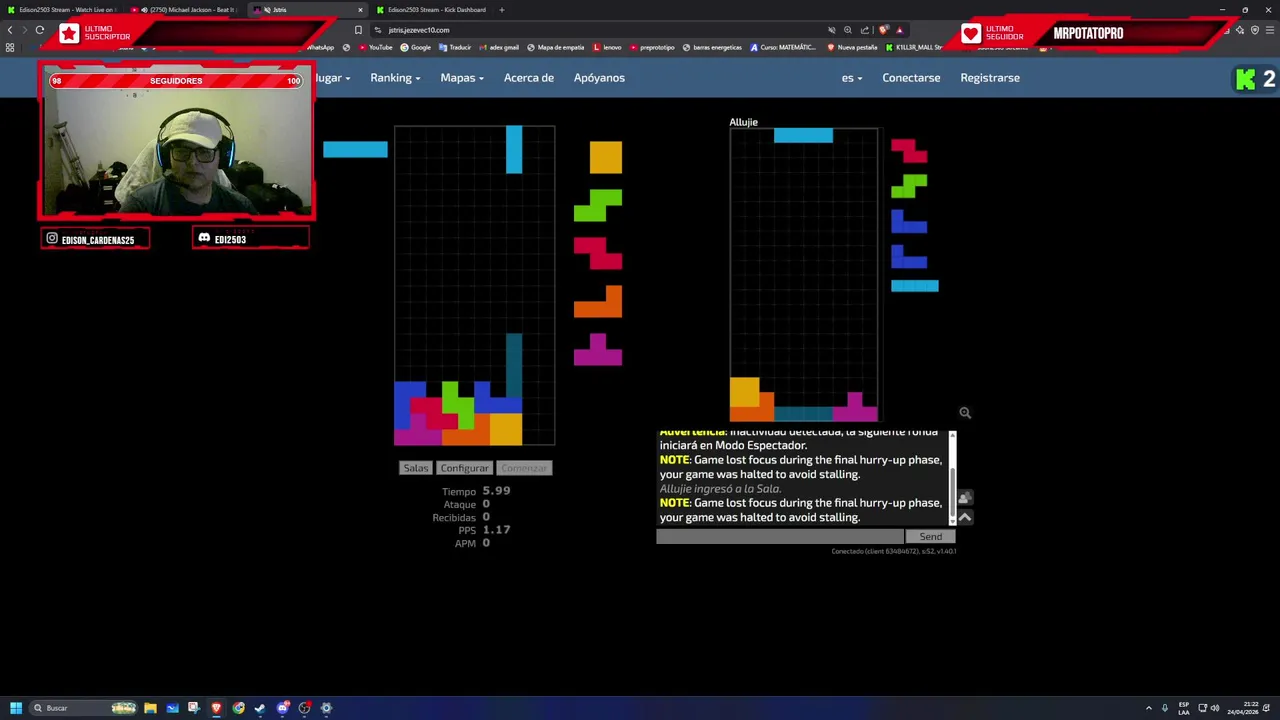
Task: Expand the Jugar dropdown menu
Action: [333, 78]
